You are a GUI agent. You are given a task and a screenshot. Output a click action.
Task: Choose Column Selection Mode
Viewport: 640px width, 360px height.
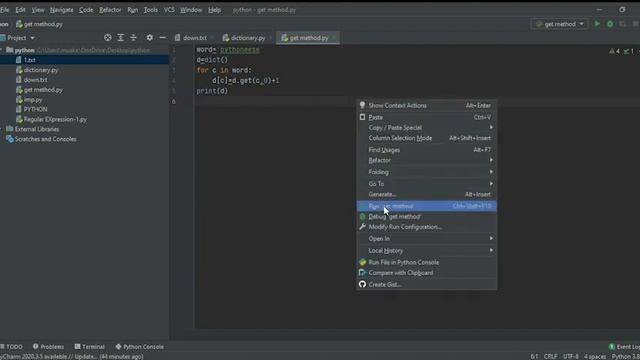[x=427, y=138]
